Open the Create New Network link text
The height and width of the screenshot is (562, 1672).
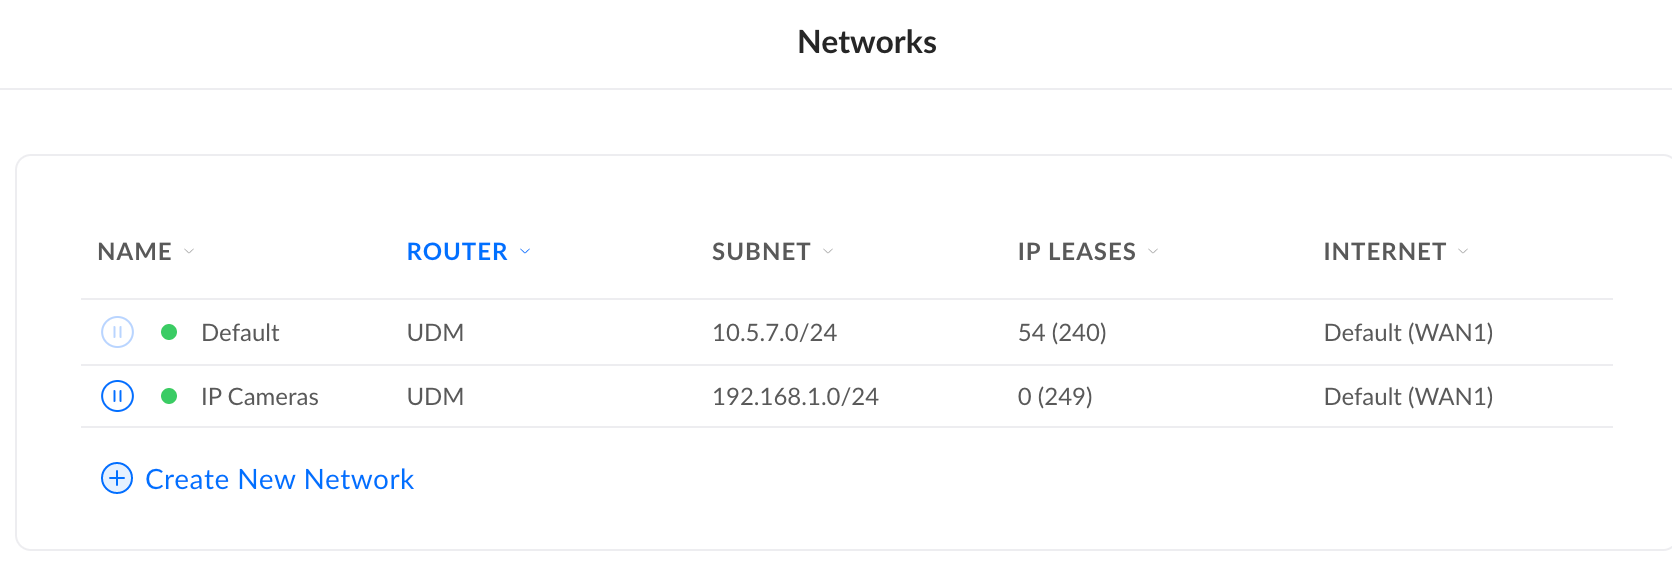(x=279, y=480)
